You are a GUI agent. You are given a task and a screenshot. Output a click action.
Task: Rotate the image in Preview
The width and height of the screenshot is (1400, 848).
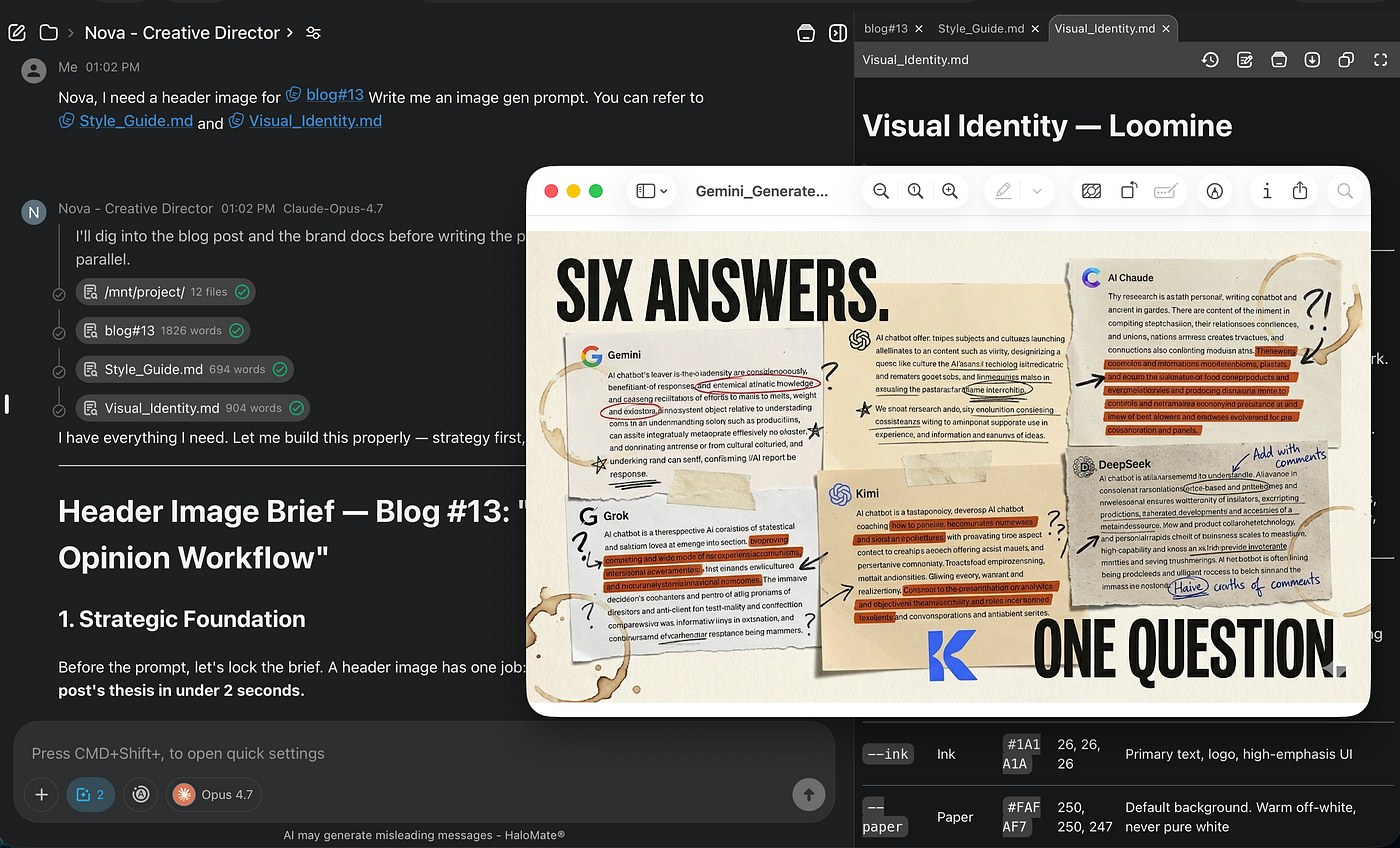click(1128, 191)
